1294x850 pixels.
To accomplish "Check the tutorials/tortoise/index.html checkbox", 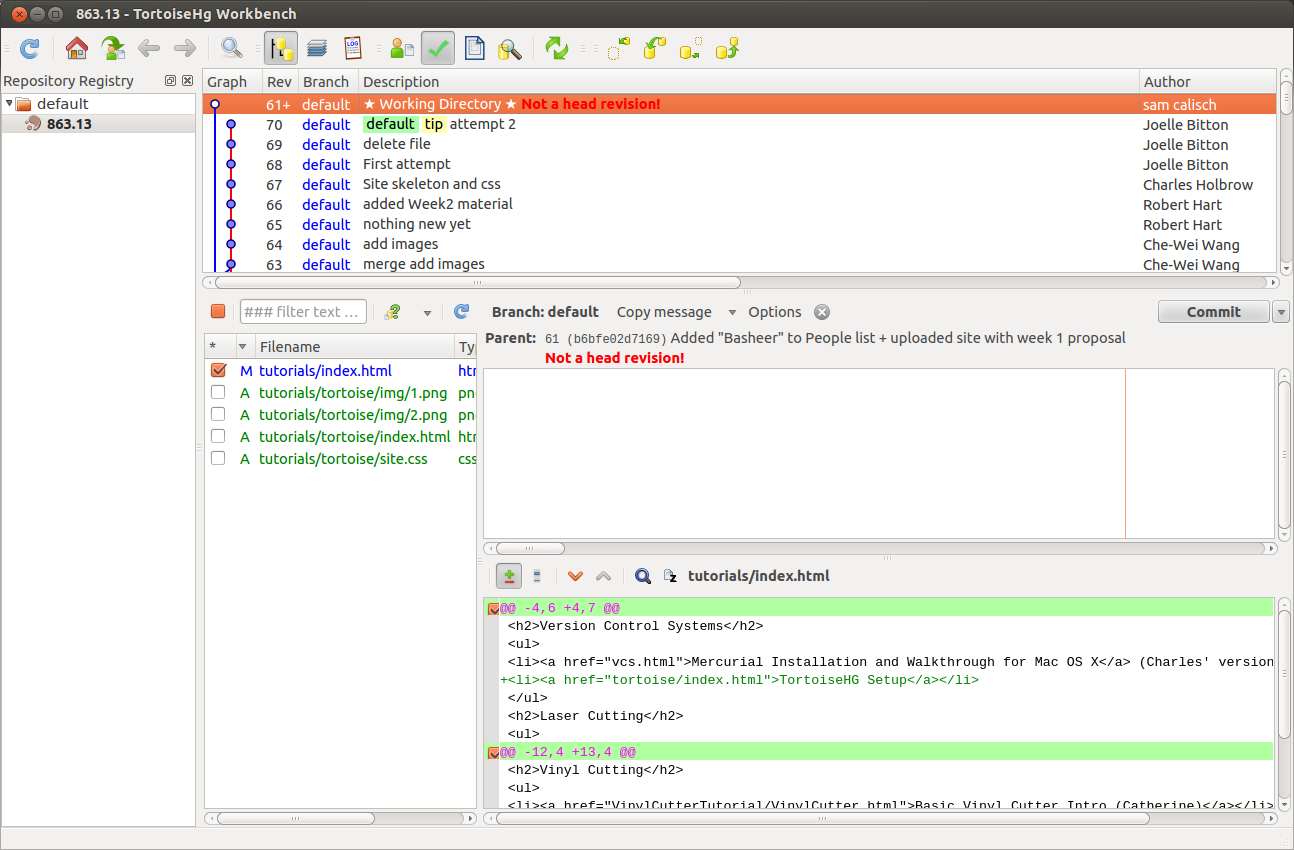I will tap(218, 437).
